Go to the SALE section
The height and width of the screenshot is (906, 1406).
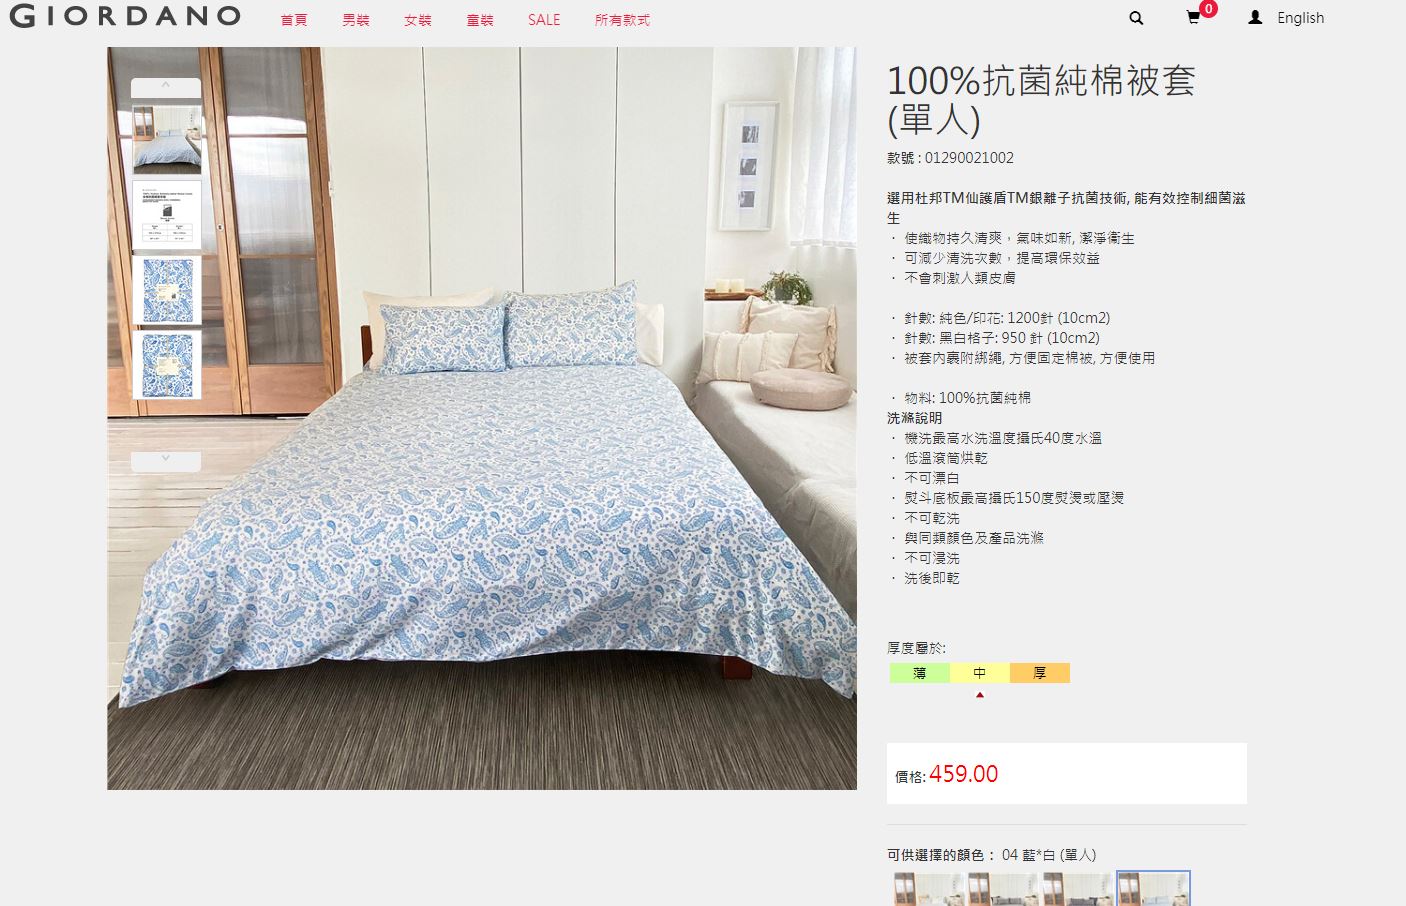coord(544,20)
